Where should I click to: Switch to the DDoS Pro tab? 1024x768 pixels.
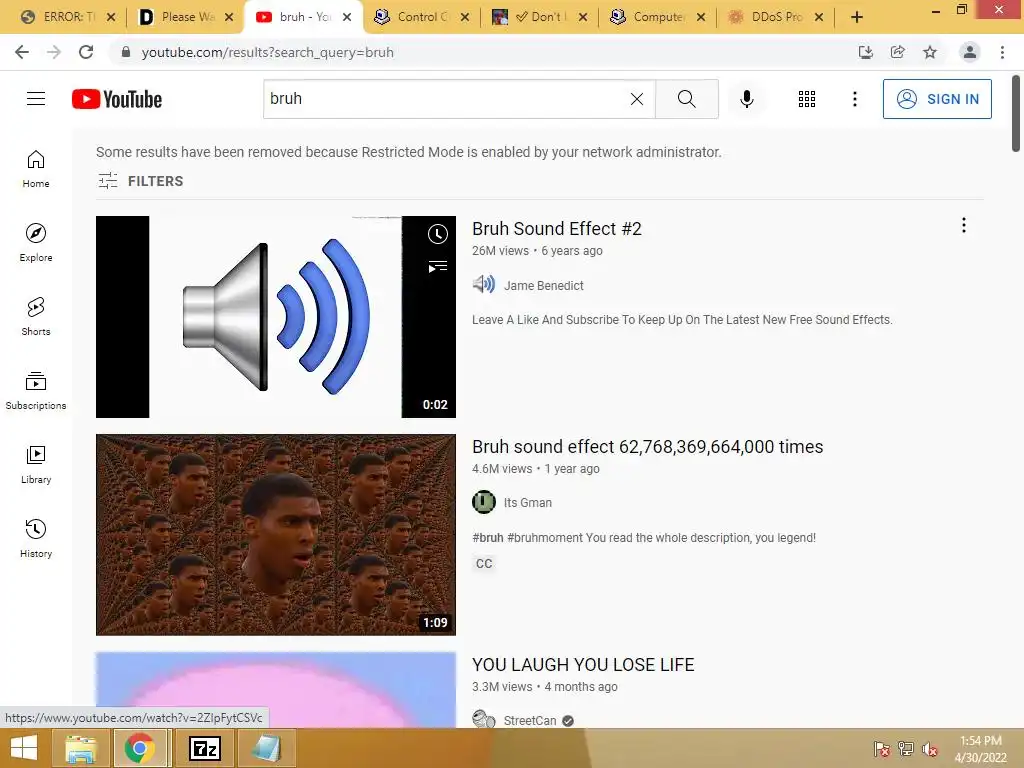[x=775, y=17]
